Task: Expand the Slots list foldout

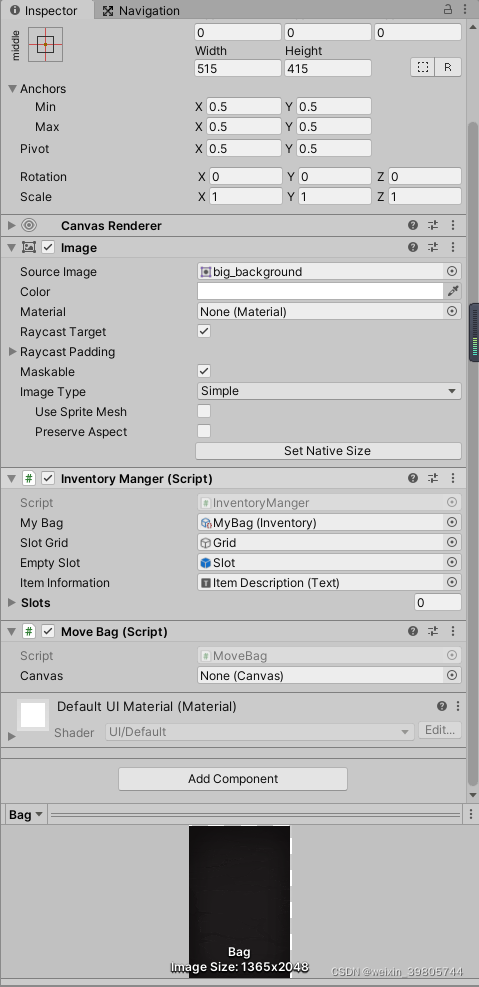Action: point(12,602)
